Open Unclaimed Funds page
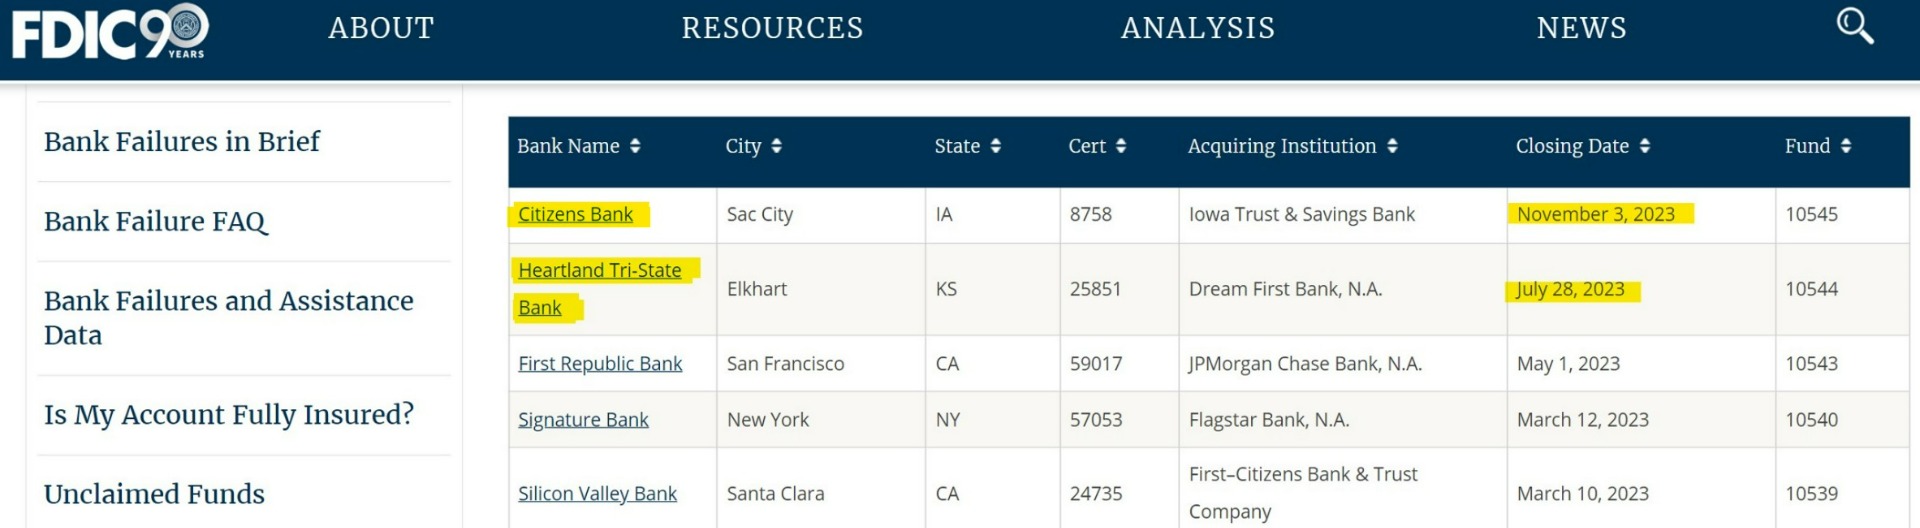This screenshot has width=1920, height=528. [x=154, y=494]
